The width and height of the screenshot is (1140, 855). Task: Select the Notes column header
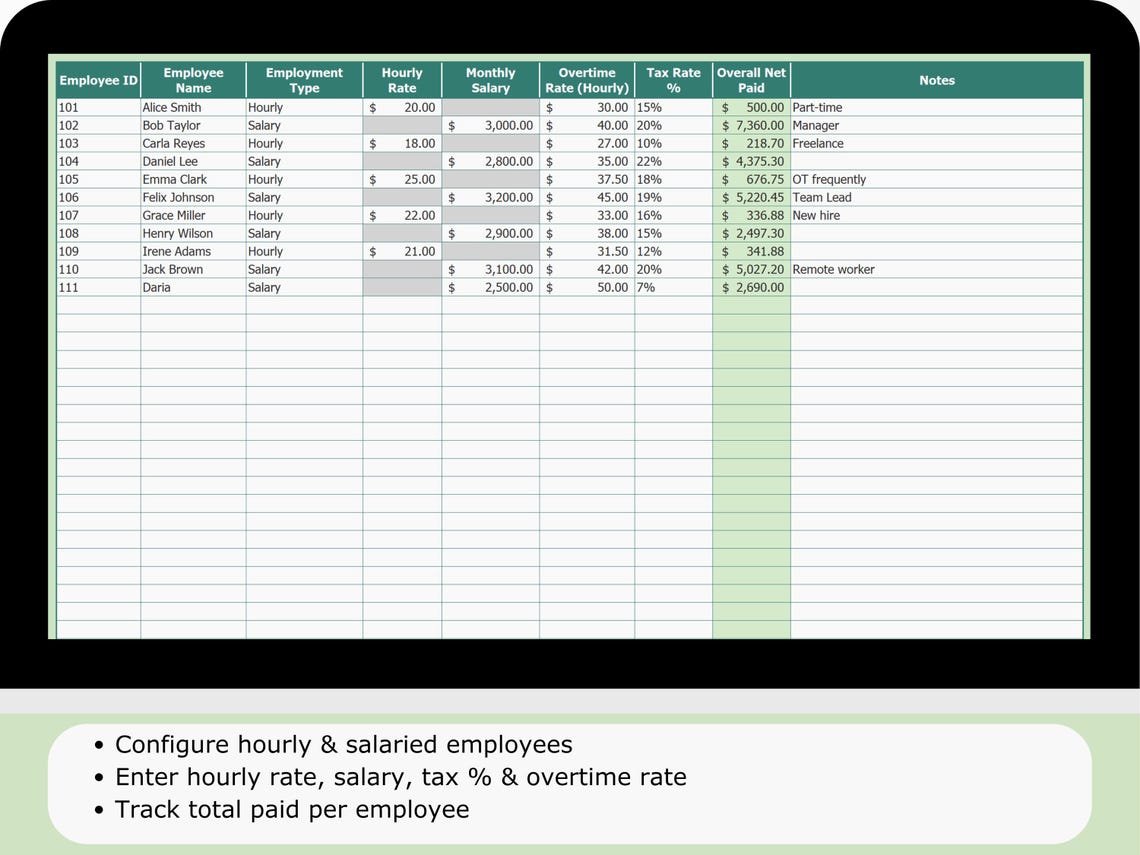[936, 80]
